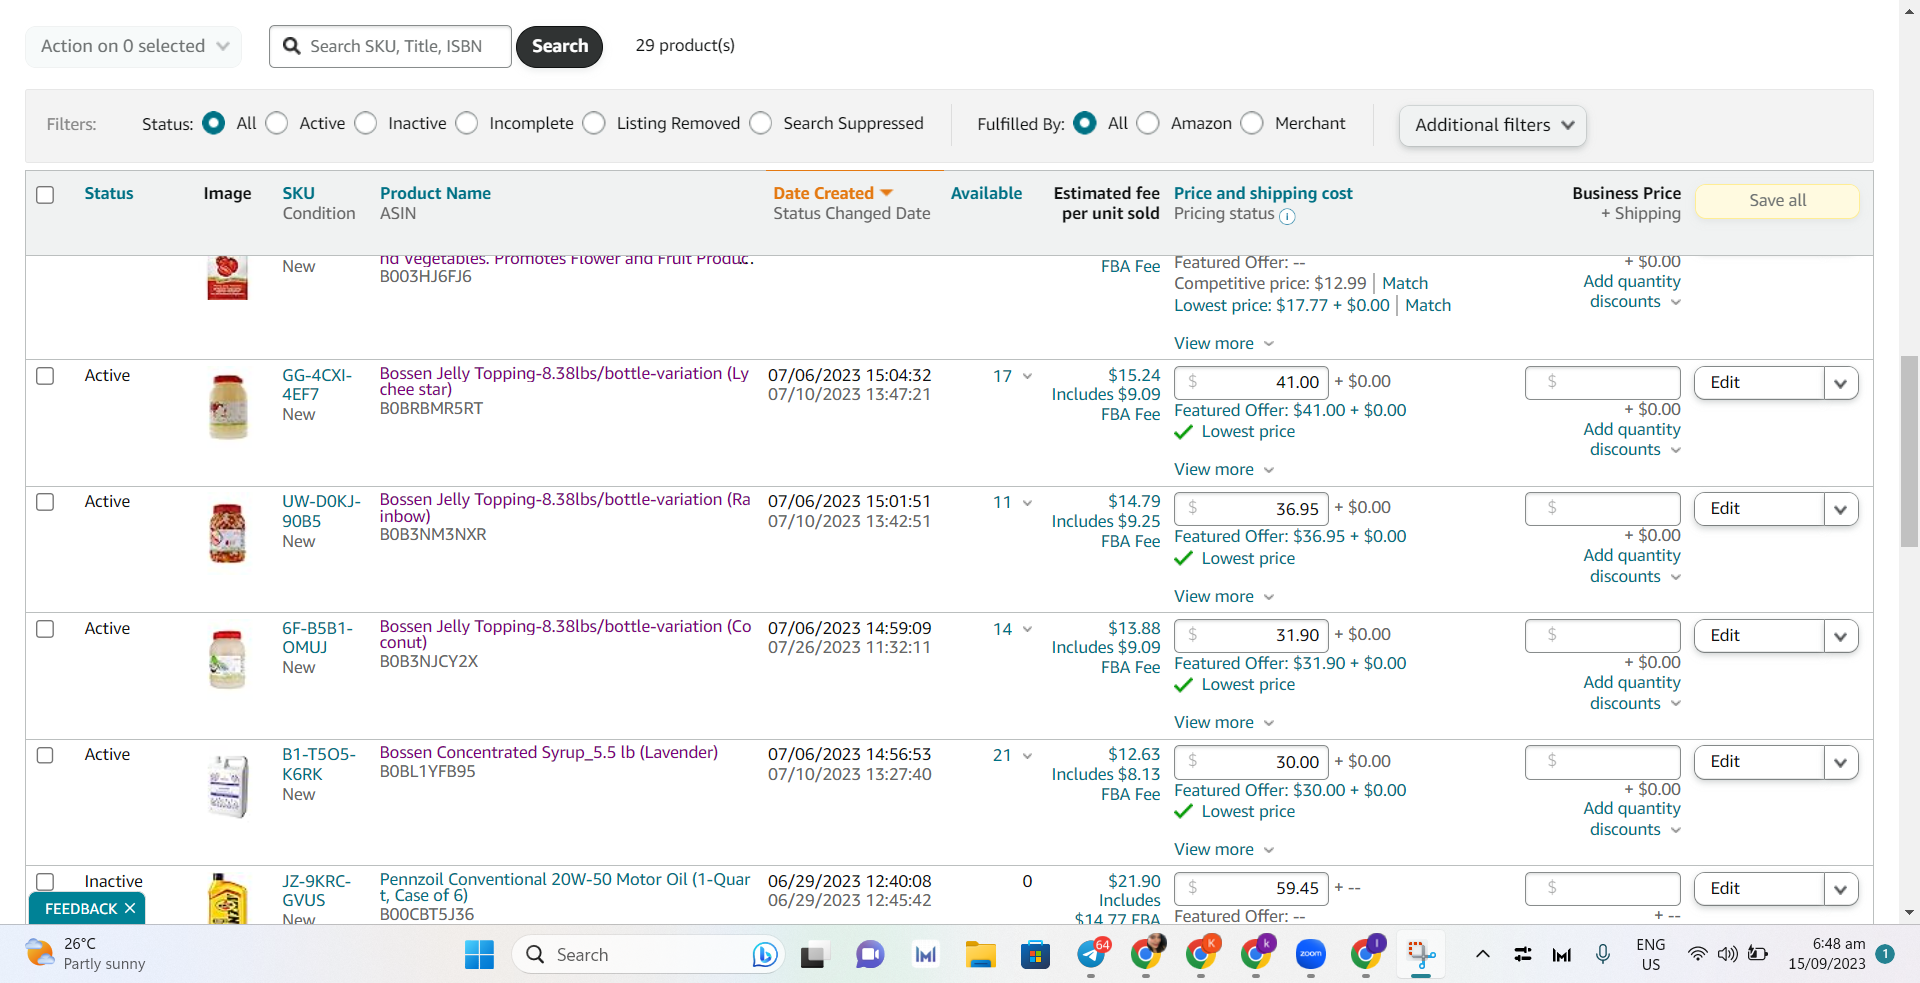This screenshot has width=1920, height=983.
Task: Expand View more for SKU UW-D0KJ-90B5
Action: tap(1224, 596)
